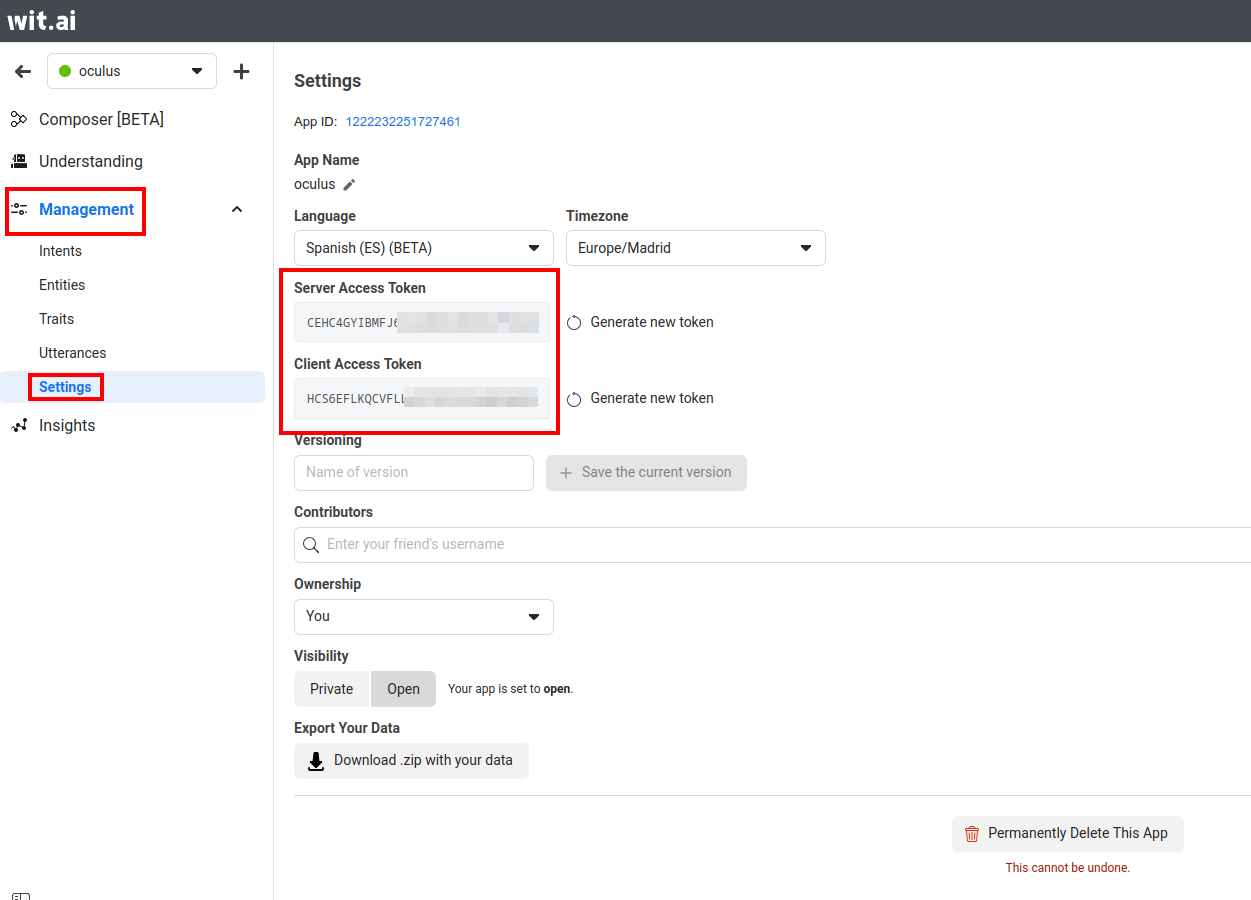Regenerate the Client Access Token
The width and height of the screenshot is (1251, 900).
(641, 398)
